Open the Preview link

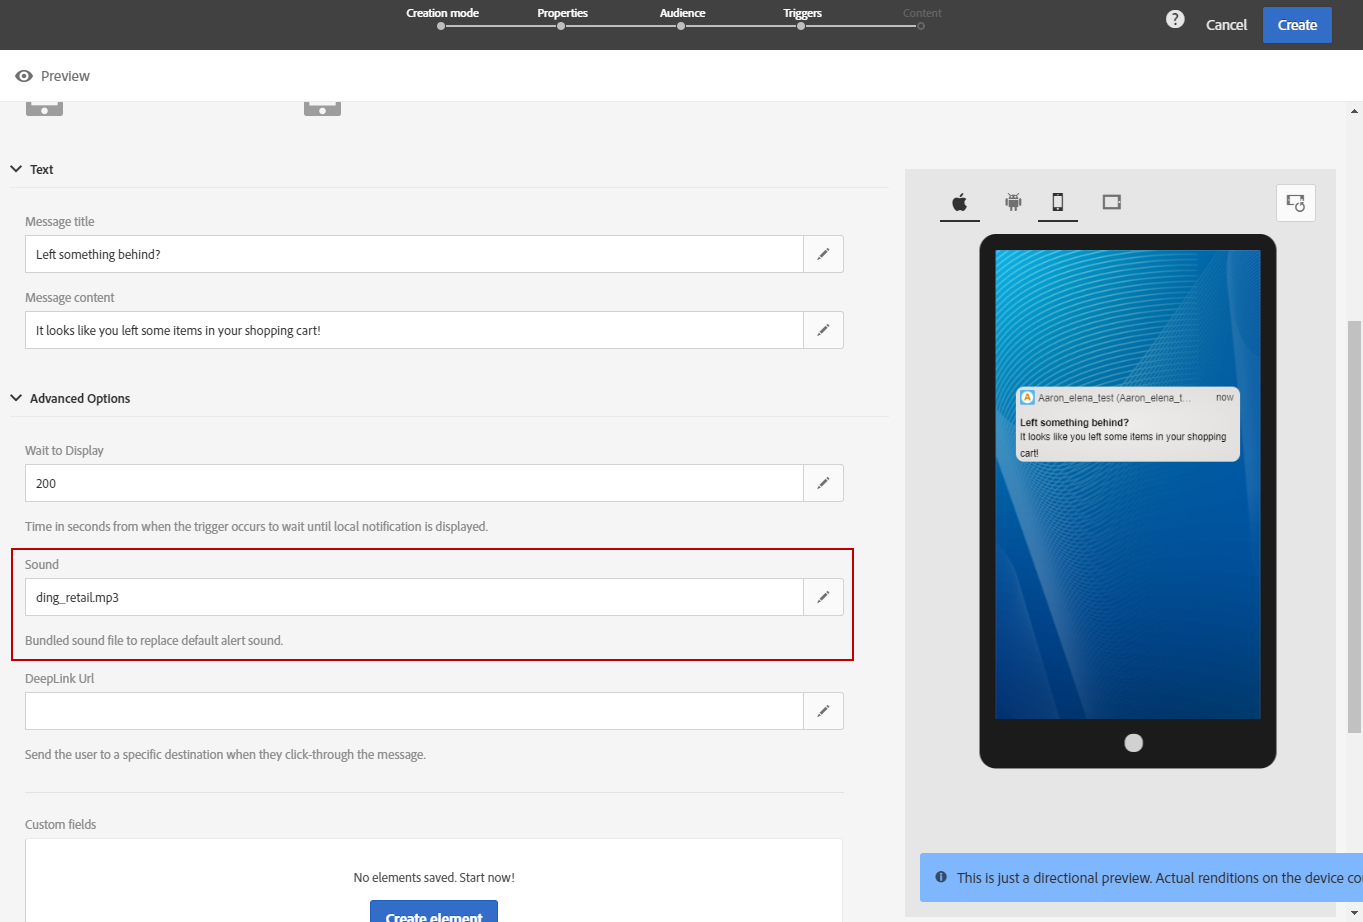65,76
